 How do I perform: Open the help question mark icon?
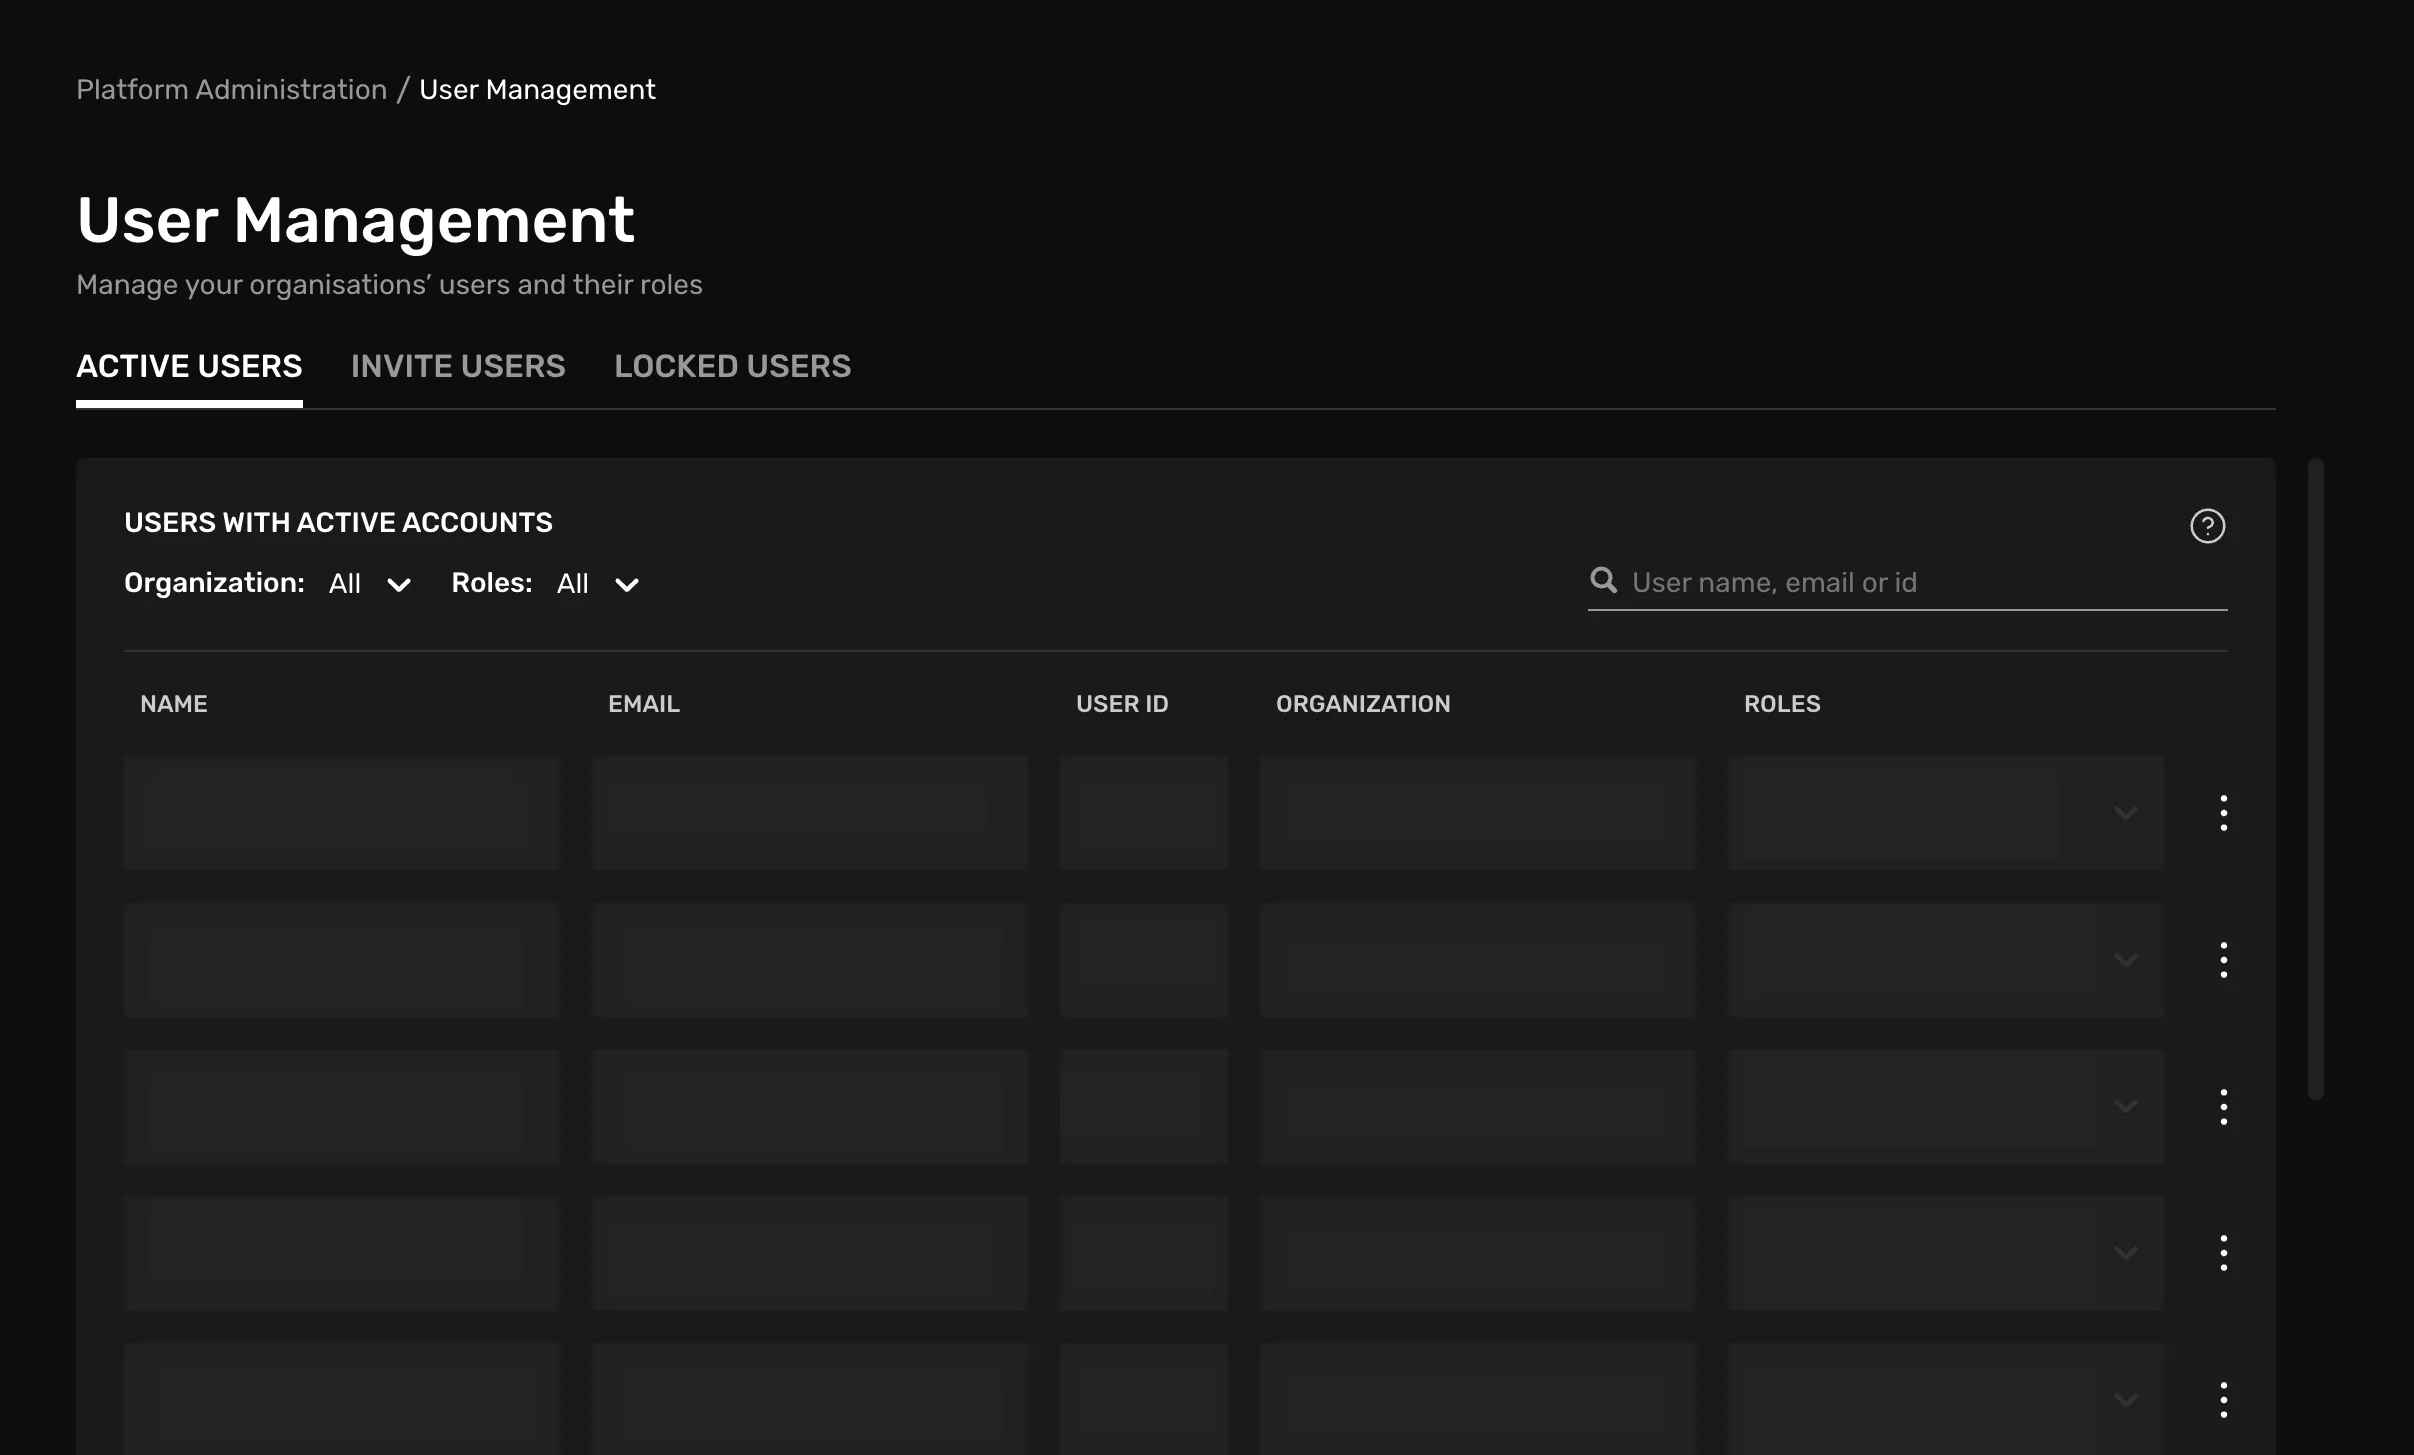tap(2207, 526)
